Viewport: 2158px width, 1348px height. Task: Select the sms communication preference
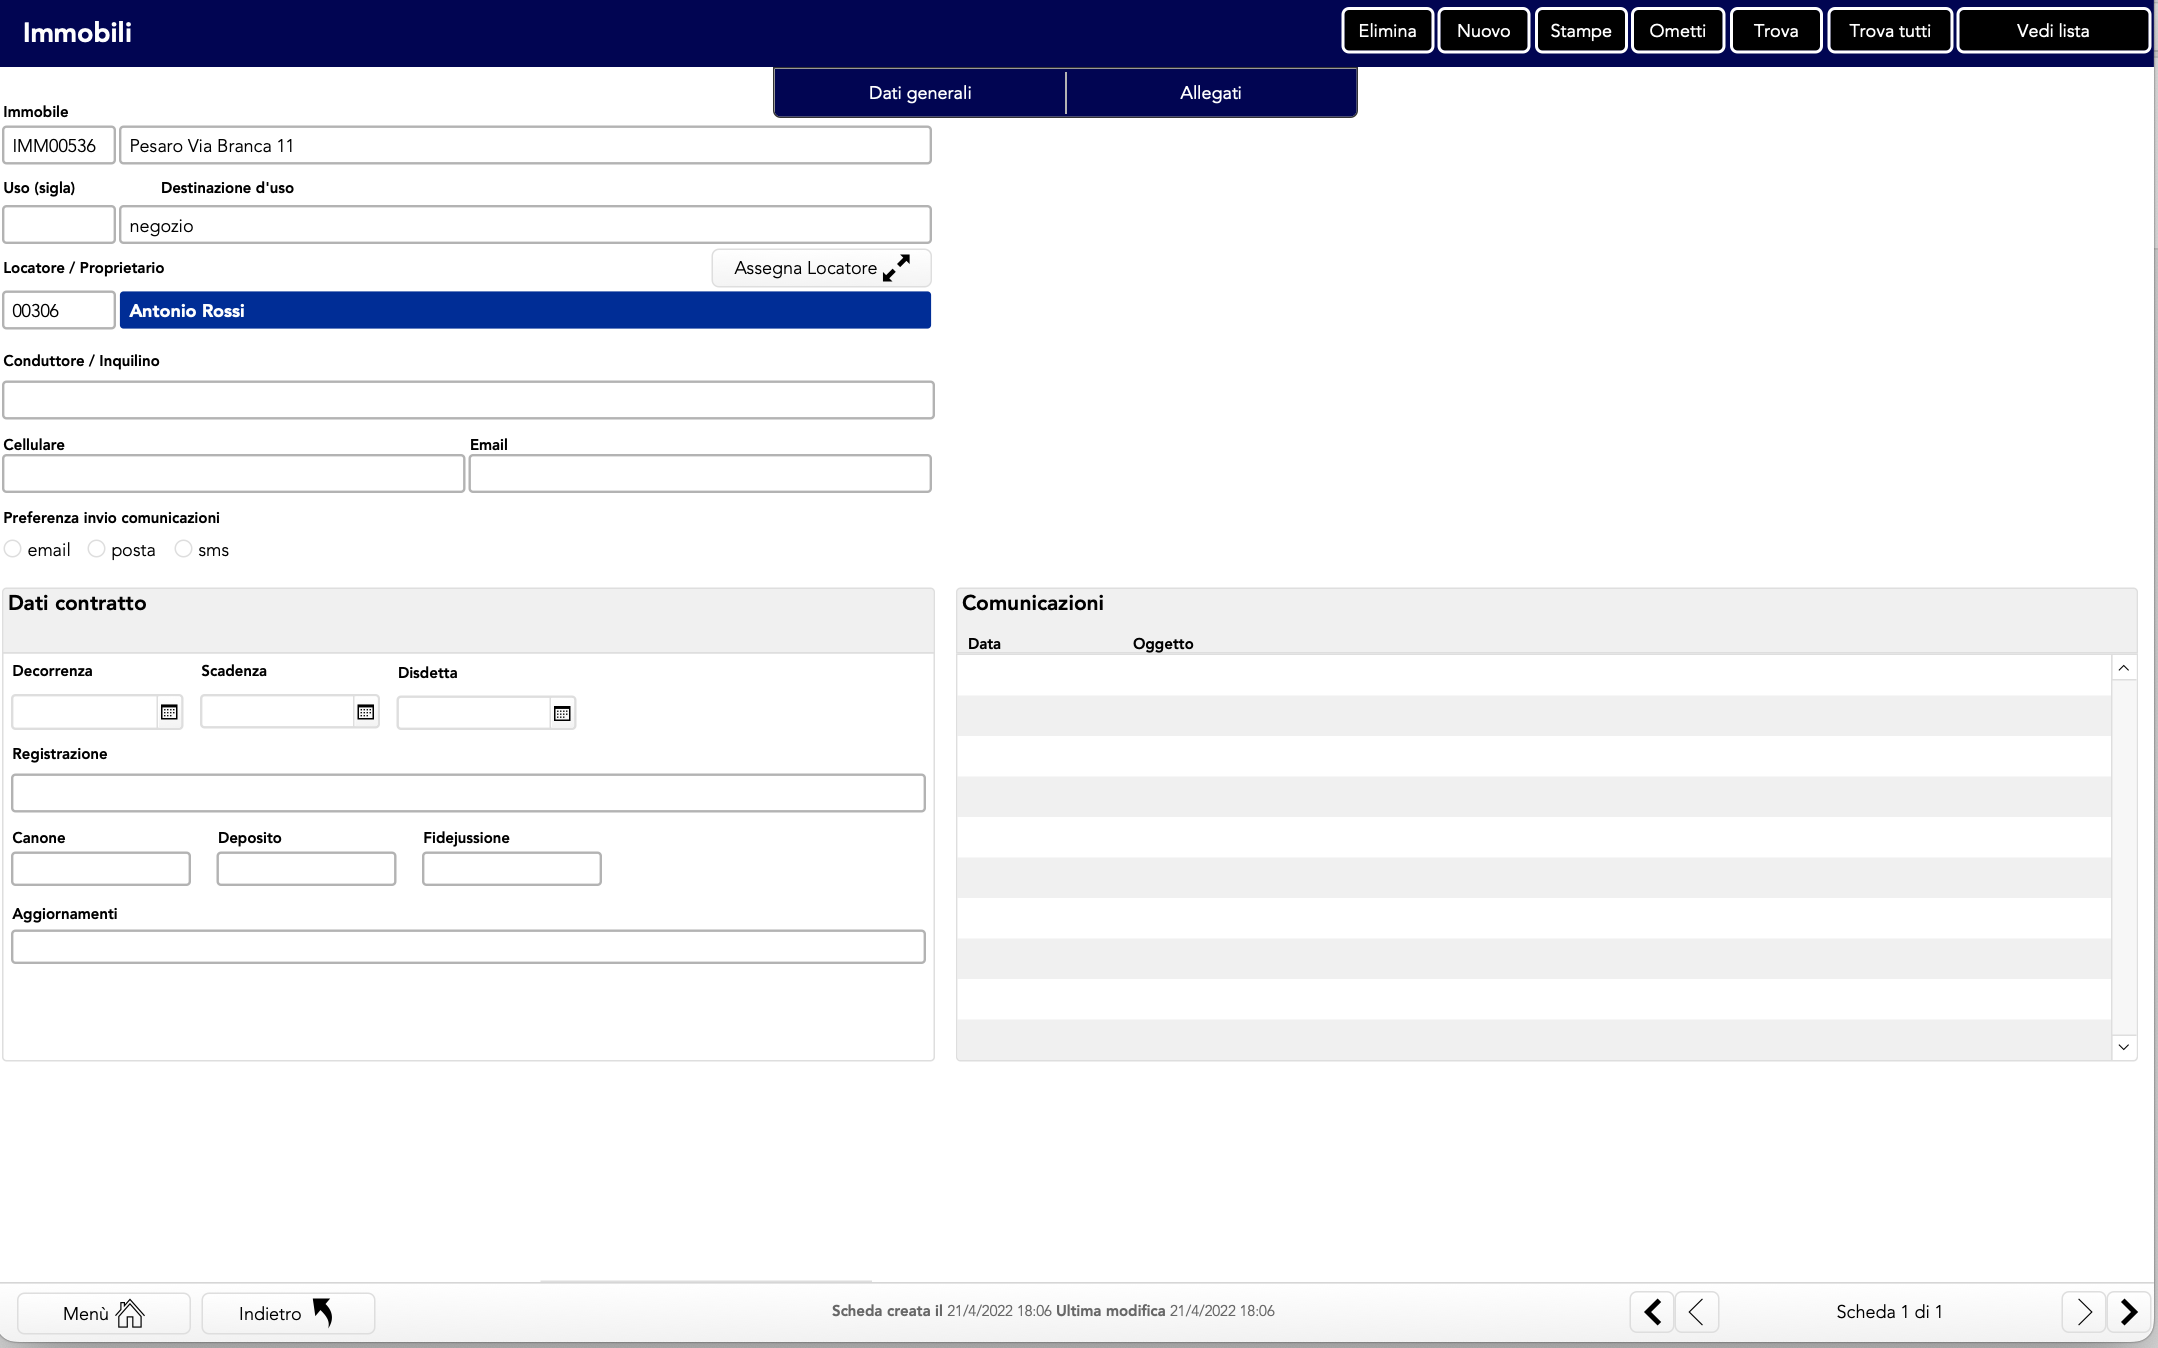coord(183,549)
